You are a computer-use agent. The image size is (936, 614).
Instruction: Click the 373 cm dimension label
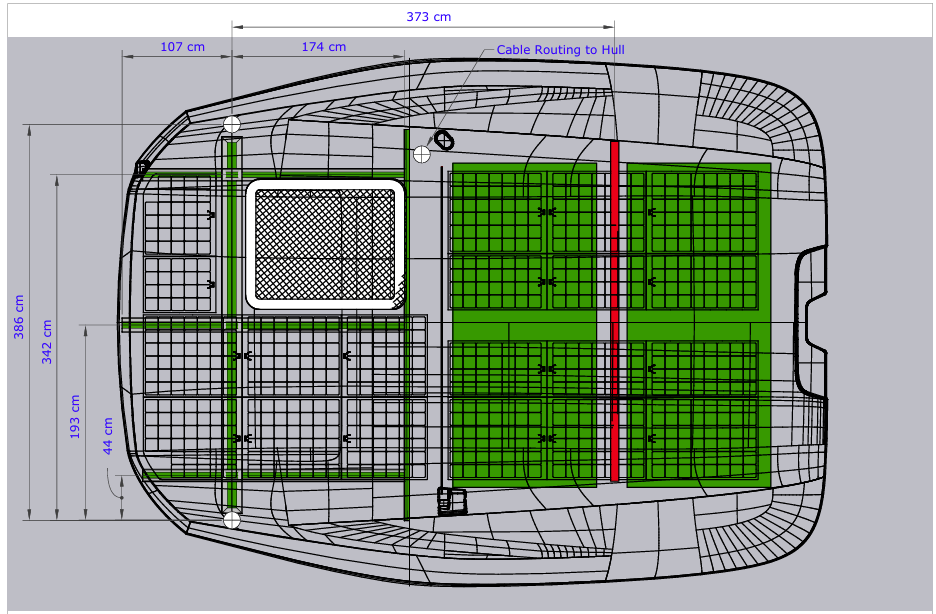428,16
